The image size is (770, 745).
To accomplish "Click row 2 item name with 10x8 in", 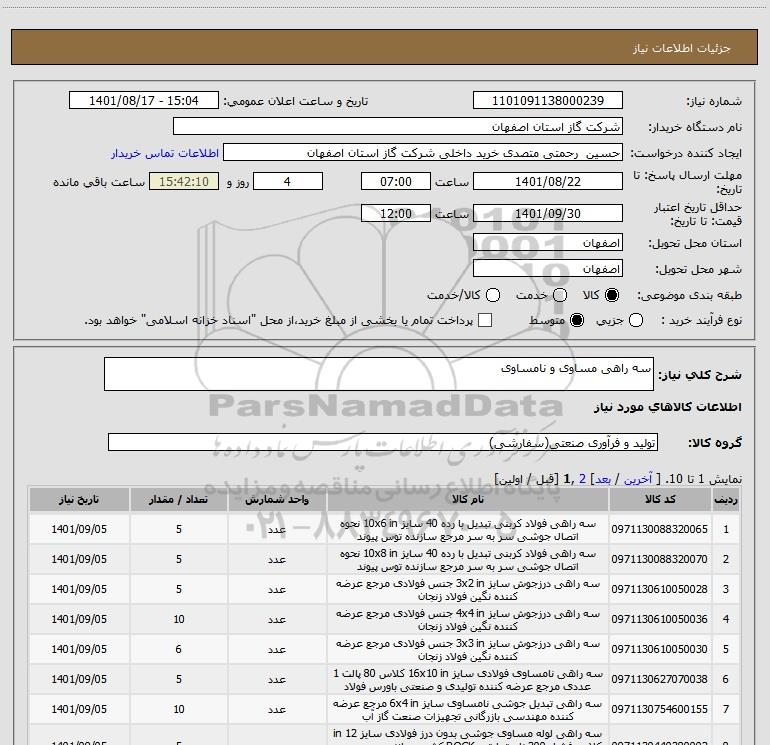I will [x=468, y=560].
